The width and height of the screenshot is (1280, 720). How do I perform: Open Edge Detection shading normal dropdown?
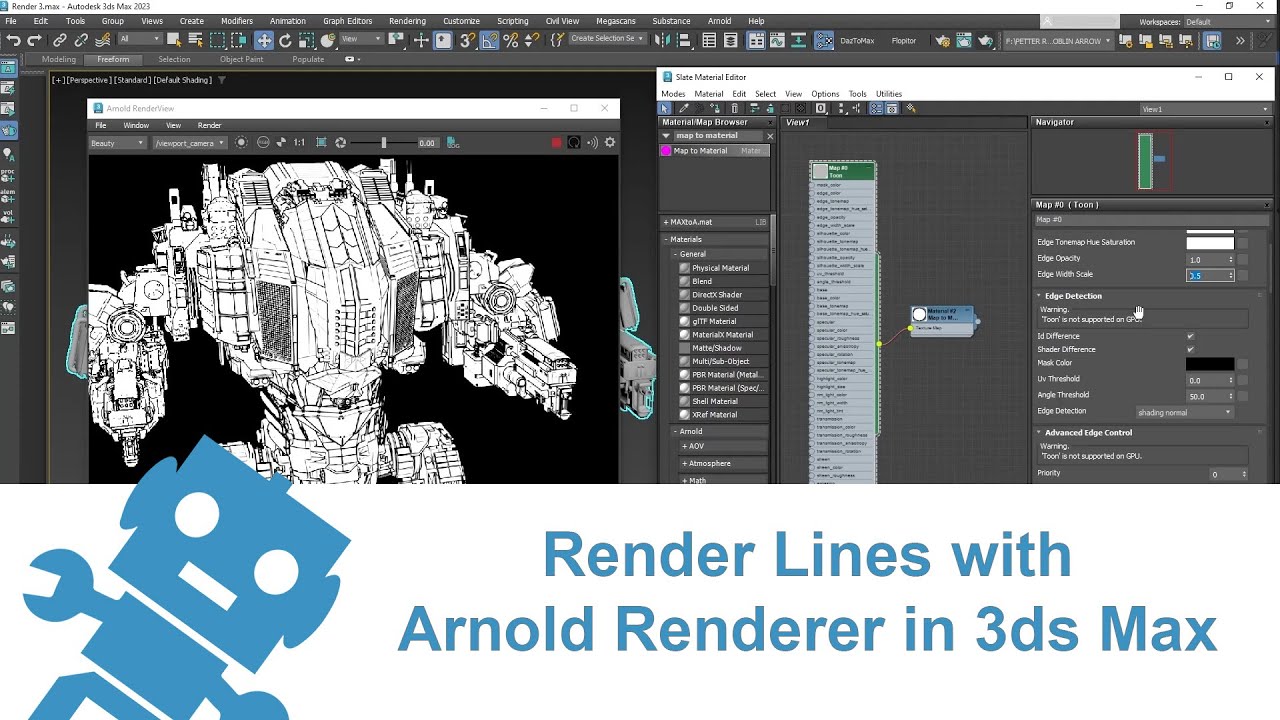pos(1184,412)
